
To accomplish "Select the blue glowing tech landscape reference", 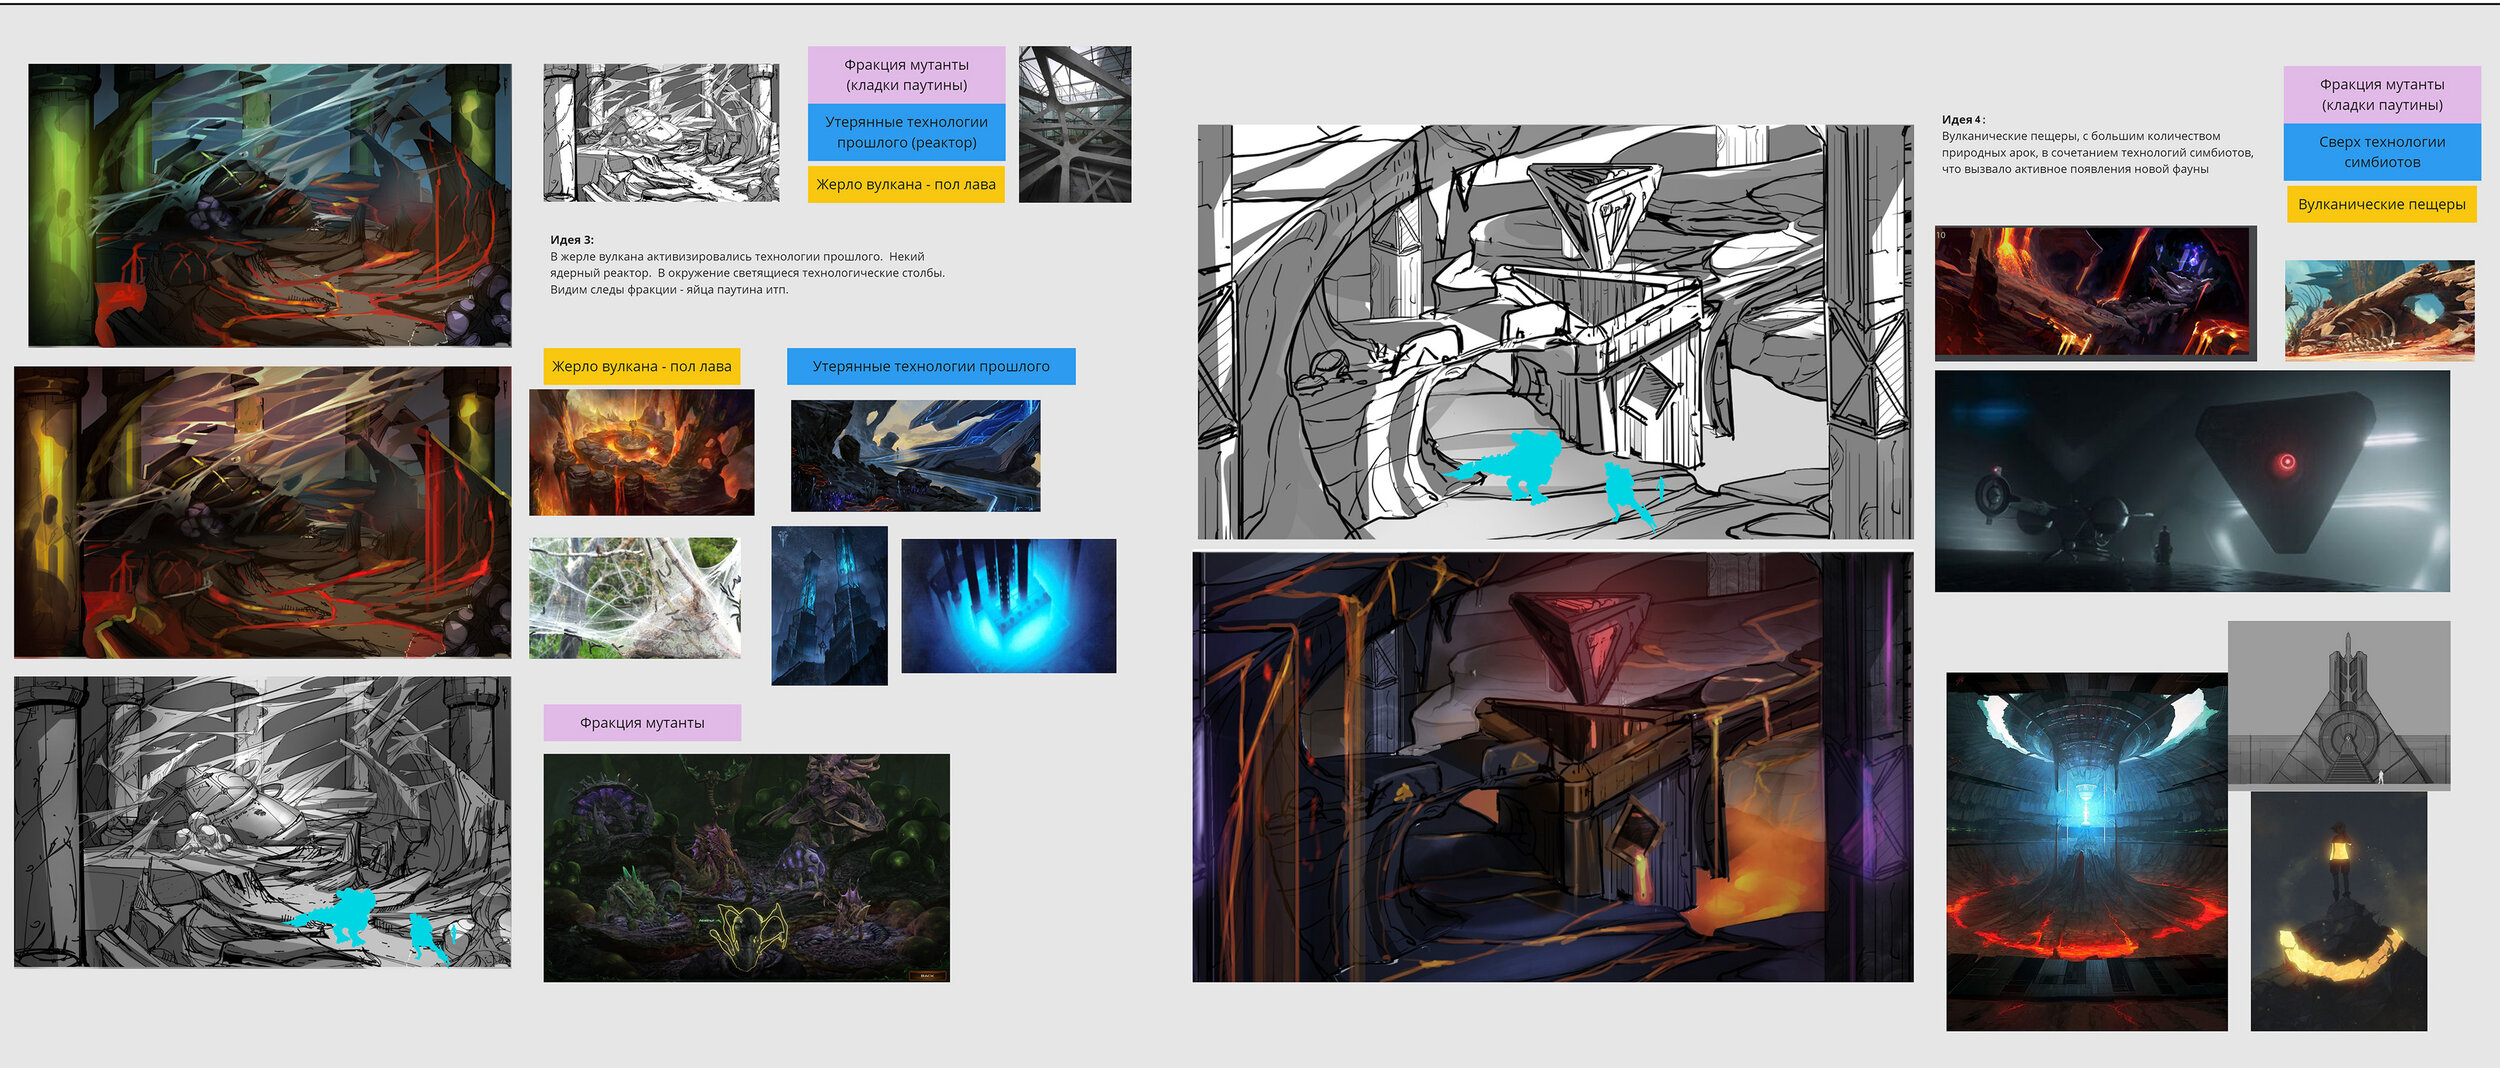I will [915, 456].
